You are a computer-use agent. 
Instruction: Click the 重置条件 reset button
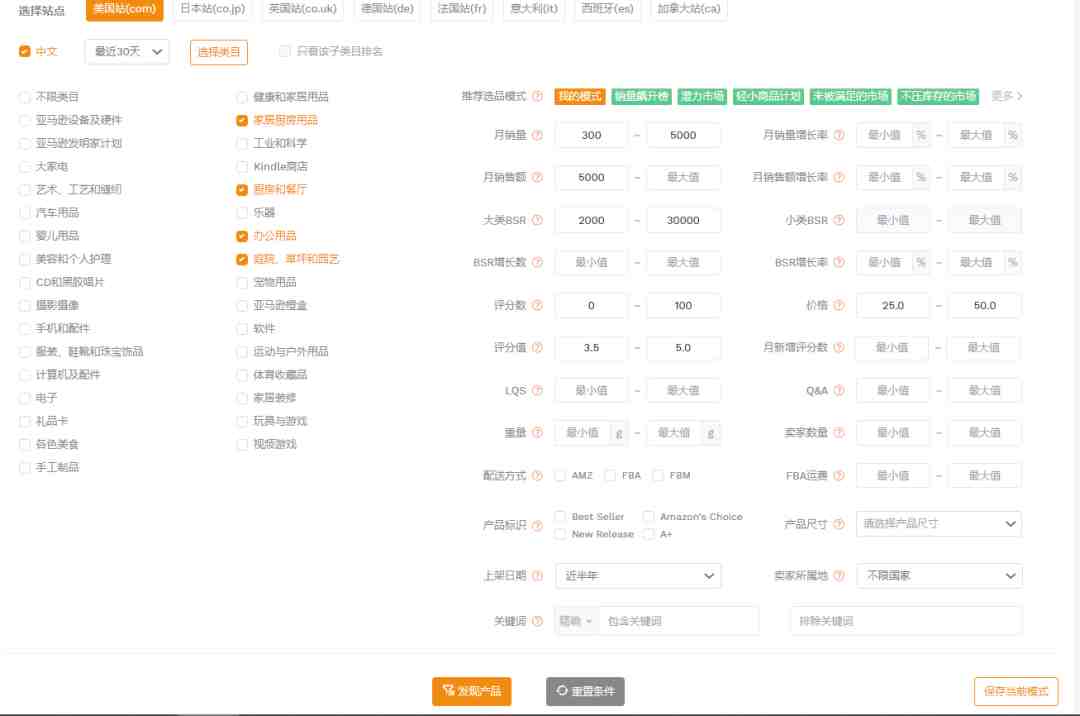coord(585,691)
